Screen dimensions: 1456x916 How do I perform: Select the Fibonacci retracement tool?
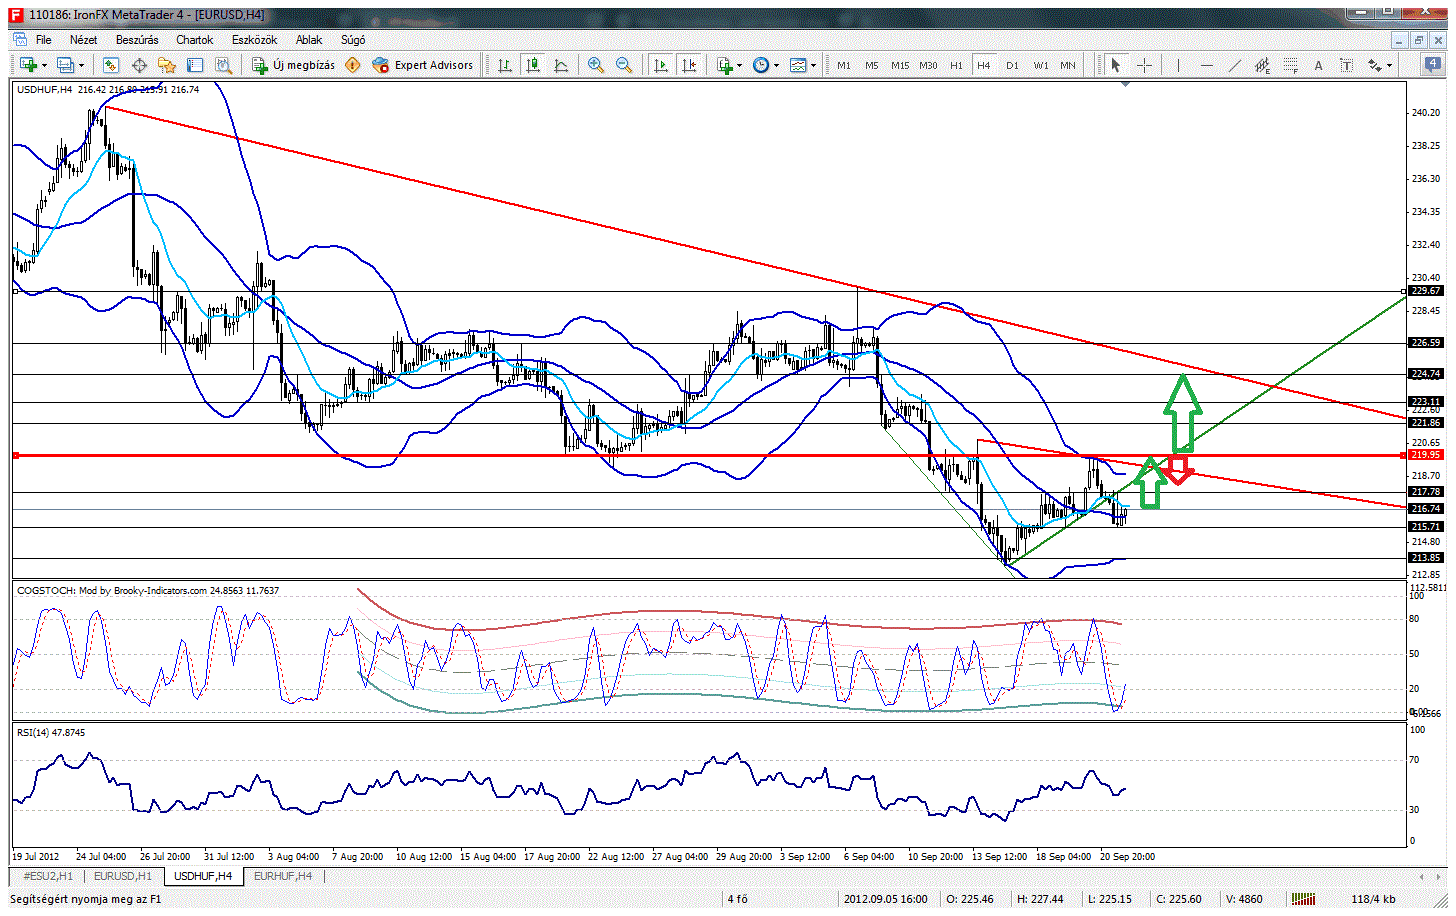click(x=1290, y=65)
